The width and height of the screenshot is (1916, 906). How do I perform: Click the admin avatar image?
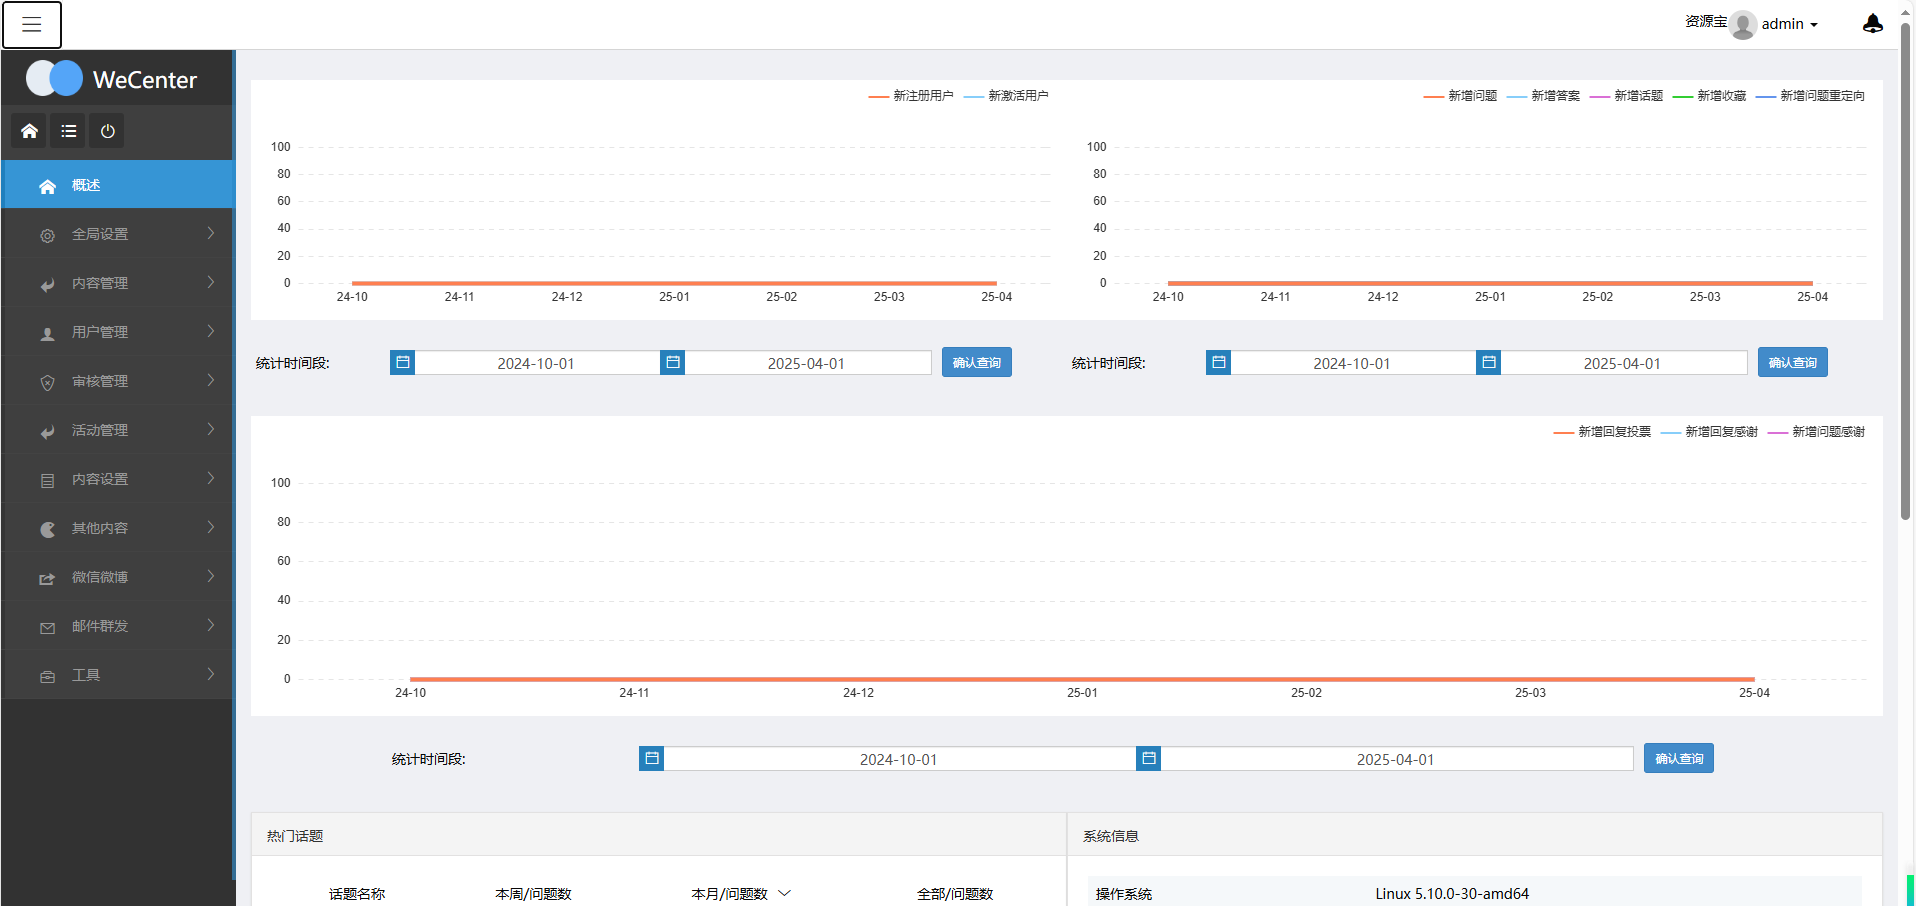[1744, 24]
